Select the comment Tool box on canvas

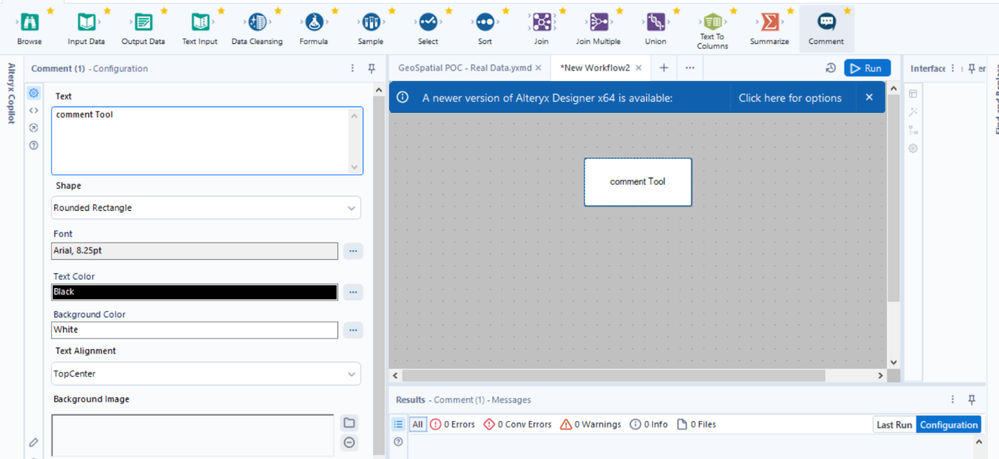coord(638,182)
